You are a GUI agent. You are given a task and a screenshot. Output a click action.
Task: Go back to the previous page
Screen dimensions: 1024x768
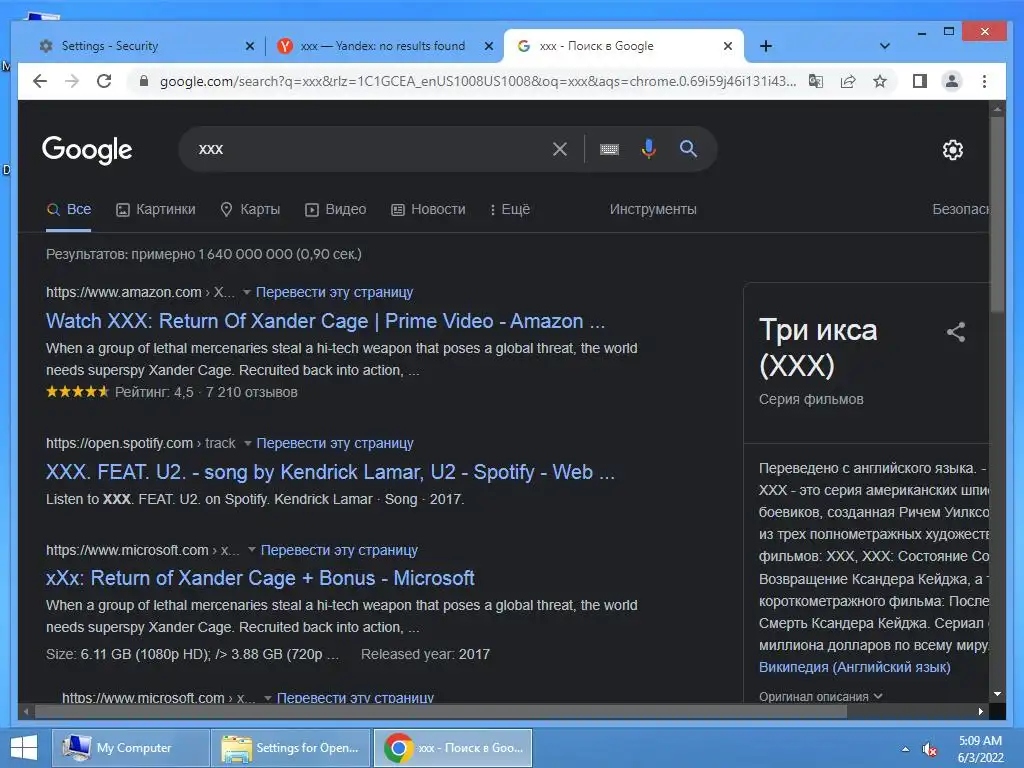40,81
